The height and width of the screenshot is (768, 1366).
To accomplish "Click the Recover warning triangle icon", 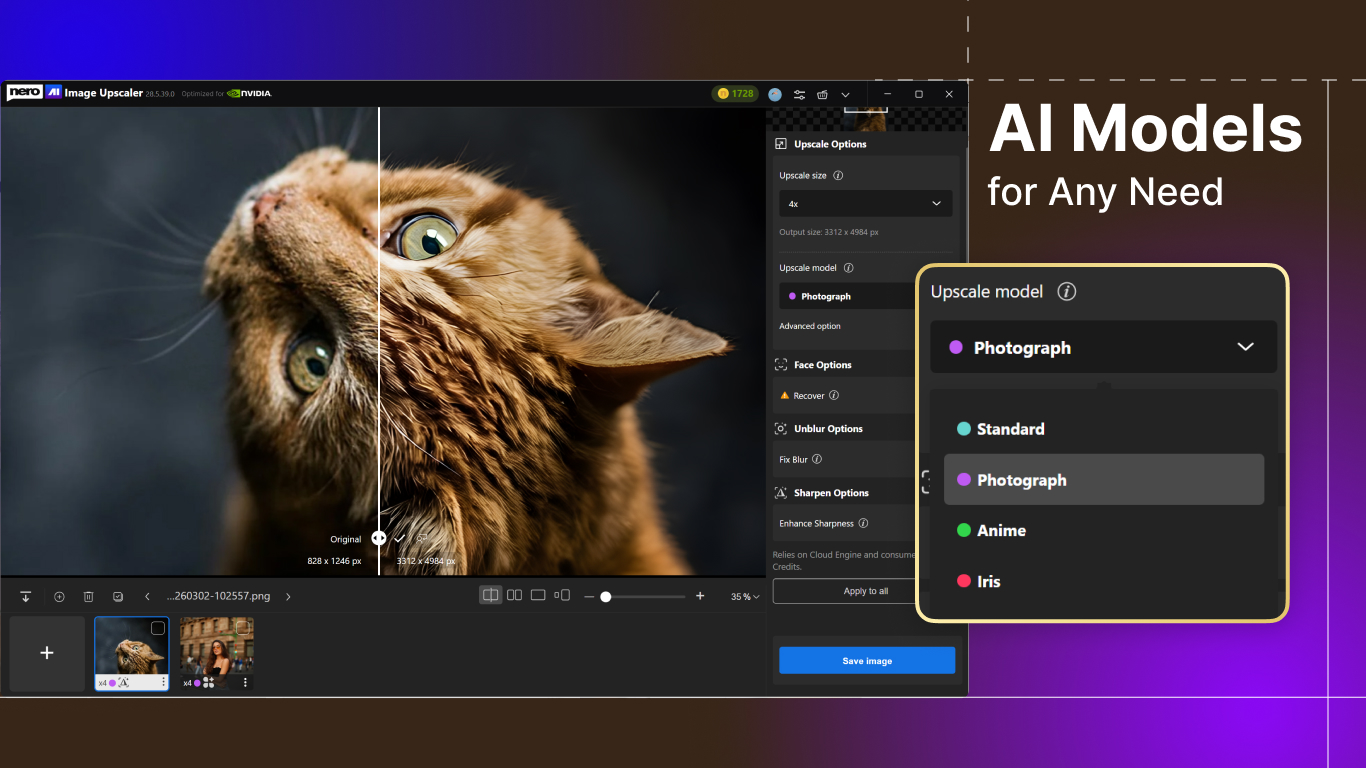I will [785, 396].
